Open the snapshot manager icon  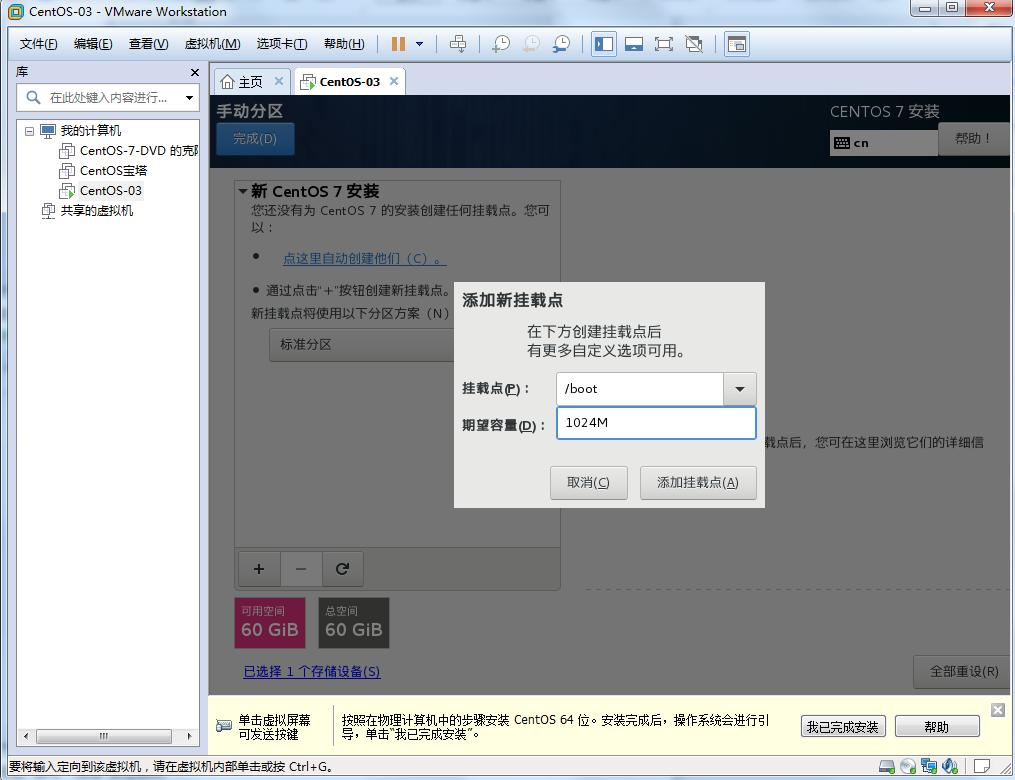tap(561, 44)
